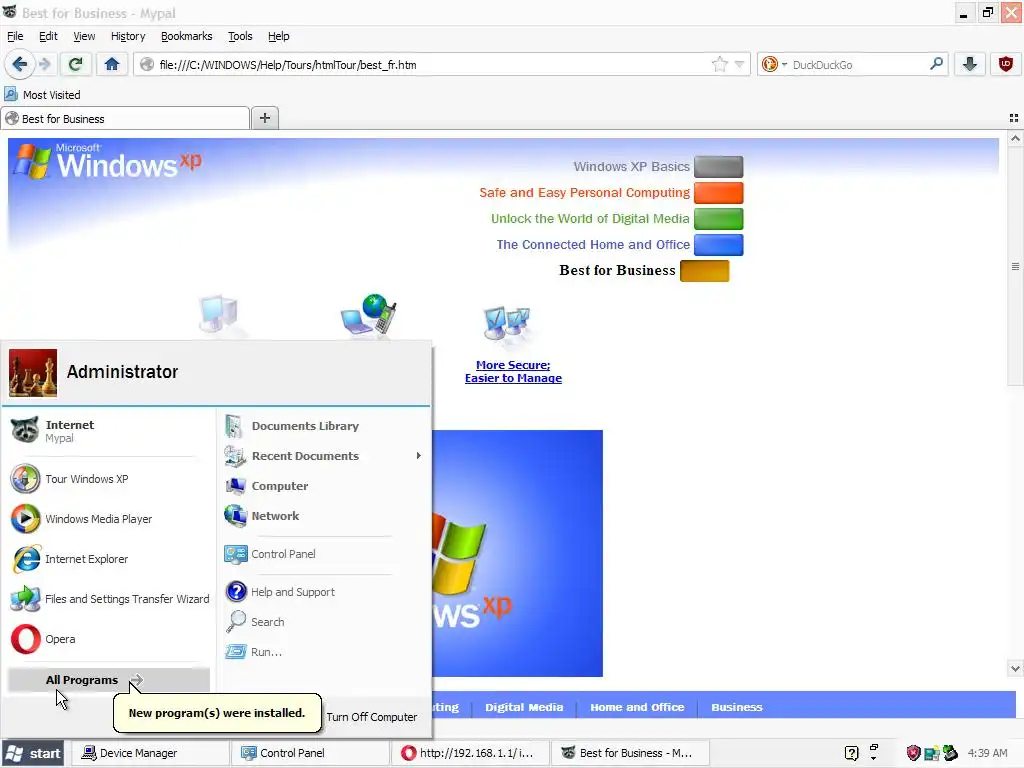Open The Connected Home and Office
1024x768 pixels.
click(x=593, y=244)
